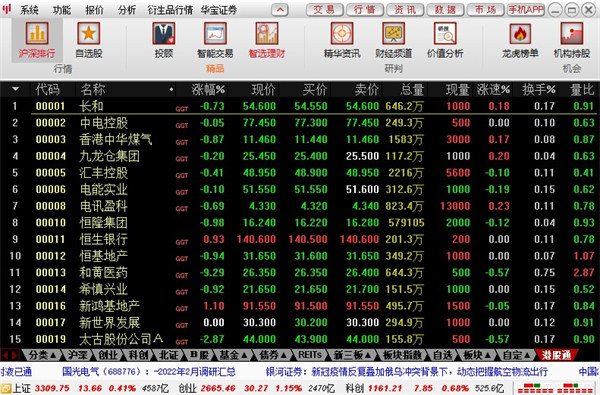The width and height of the screenshot is (600, 395).
Task: Open the 沪深排行 ranking icon
Action: (x=37, y=34)
